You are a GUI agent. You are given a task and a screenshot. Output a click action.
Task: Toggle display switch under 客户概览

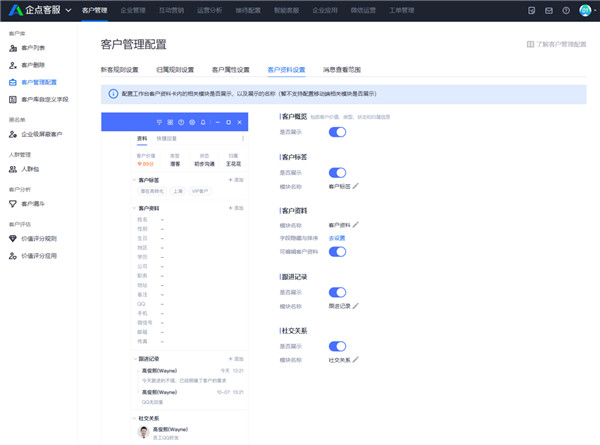tap(338, 132)
